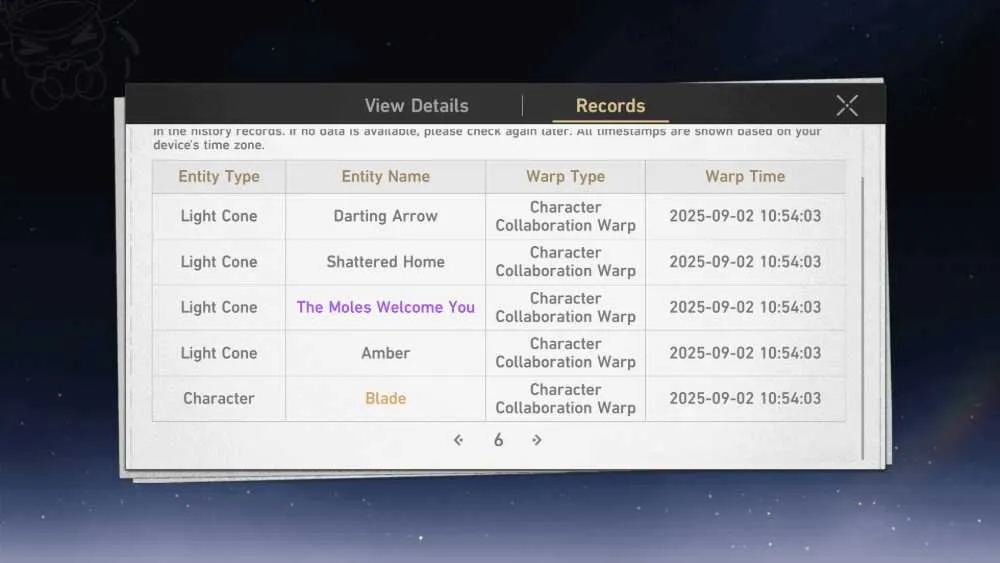Click warp time in Shattered Home row
This screenshot has width=1000, height=563.
(x=745, y=262)
